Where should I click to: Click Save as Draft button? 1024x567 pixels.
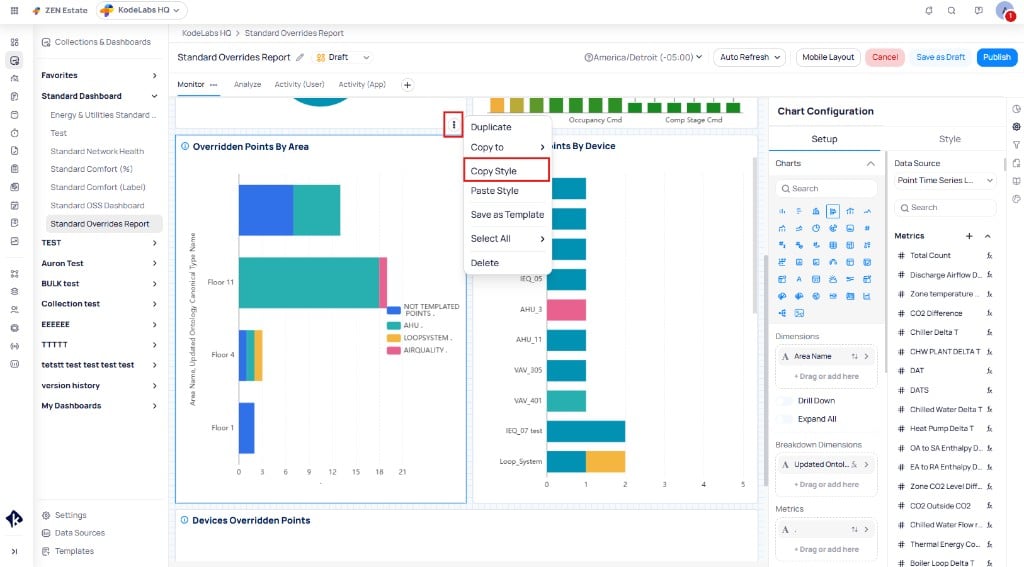(940, 57)
